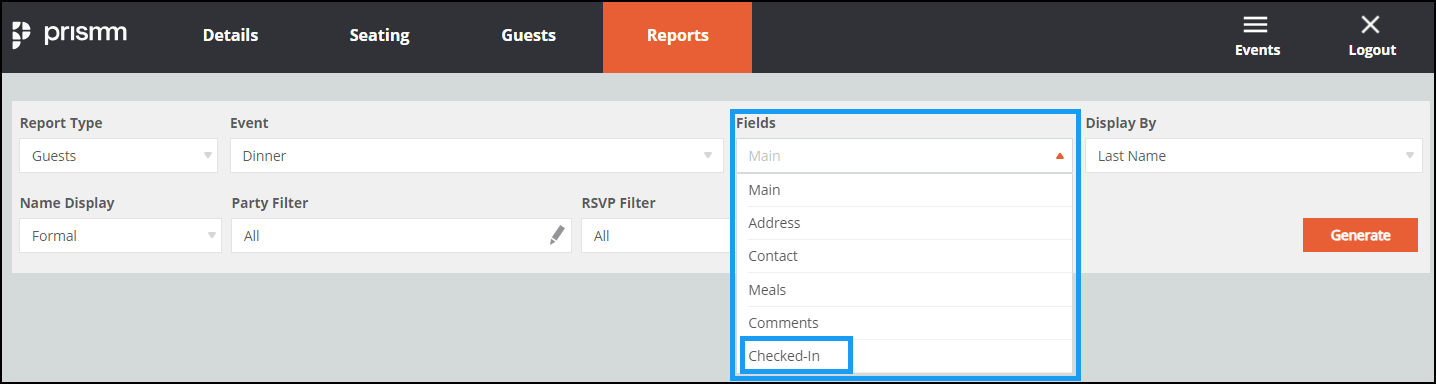
Task: Pick Comments in the Fields list
Action: [x=905, y=323]
